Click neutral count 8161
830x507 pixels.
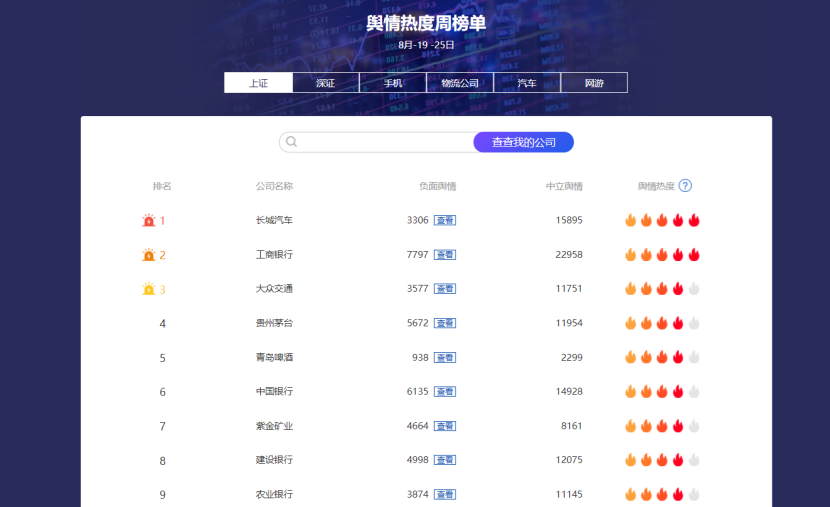(x=572, y=425)
